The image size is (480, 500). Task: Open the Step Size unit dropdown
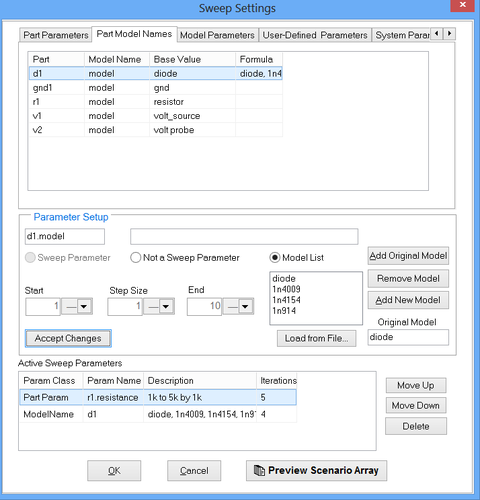click(159, 306)
